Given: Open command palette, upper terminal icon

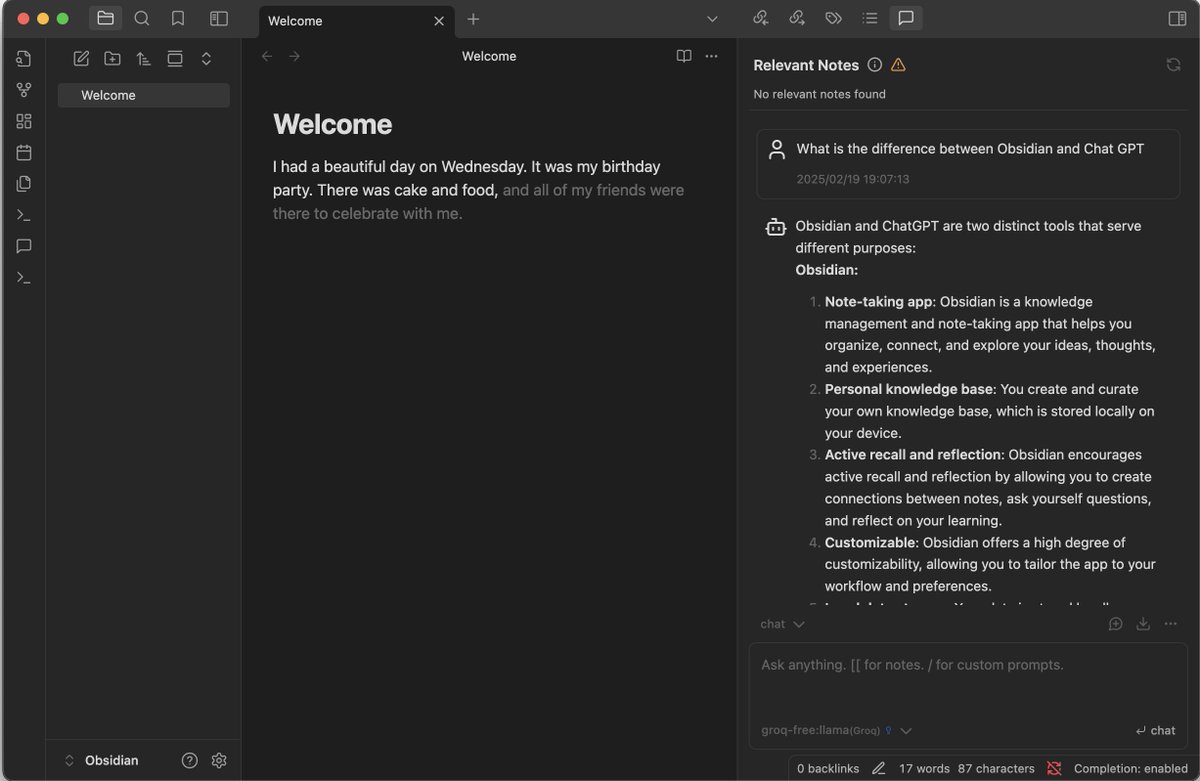Looking at the screenshot, I should point(24,215).
